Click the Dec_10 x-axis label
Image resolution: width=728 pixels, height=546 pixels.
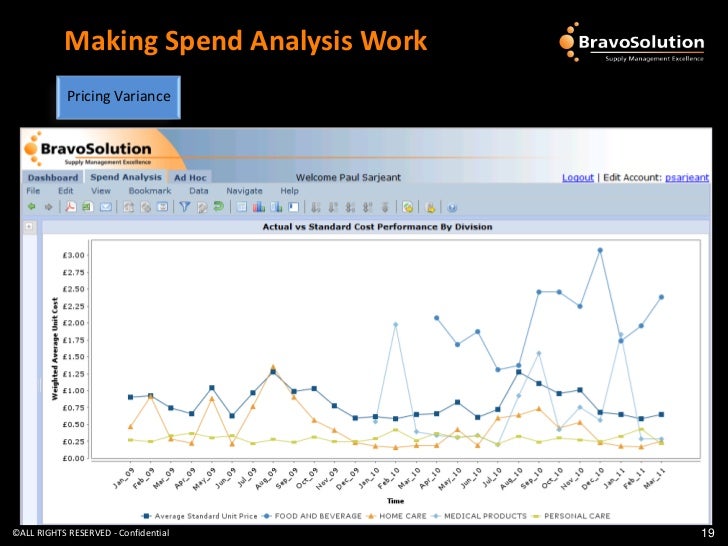[x=592, y=477]
